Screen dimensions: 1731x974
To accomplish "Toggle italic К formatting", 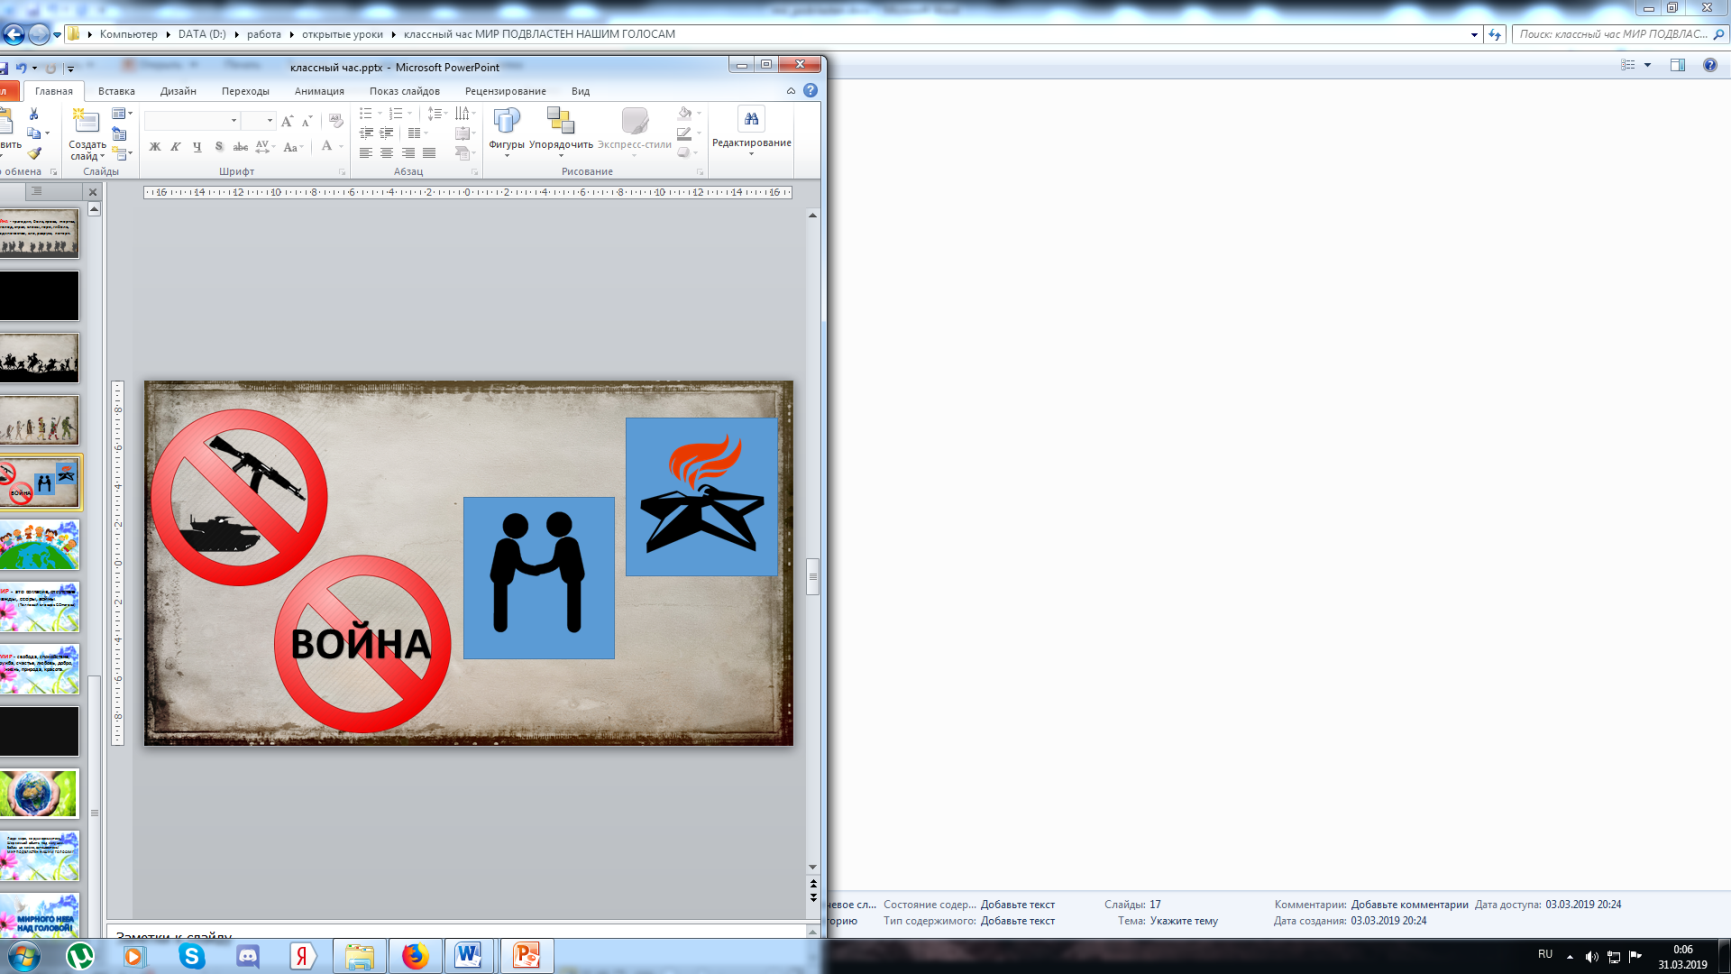I will pos(176,147).
